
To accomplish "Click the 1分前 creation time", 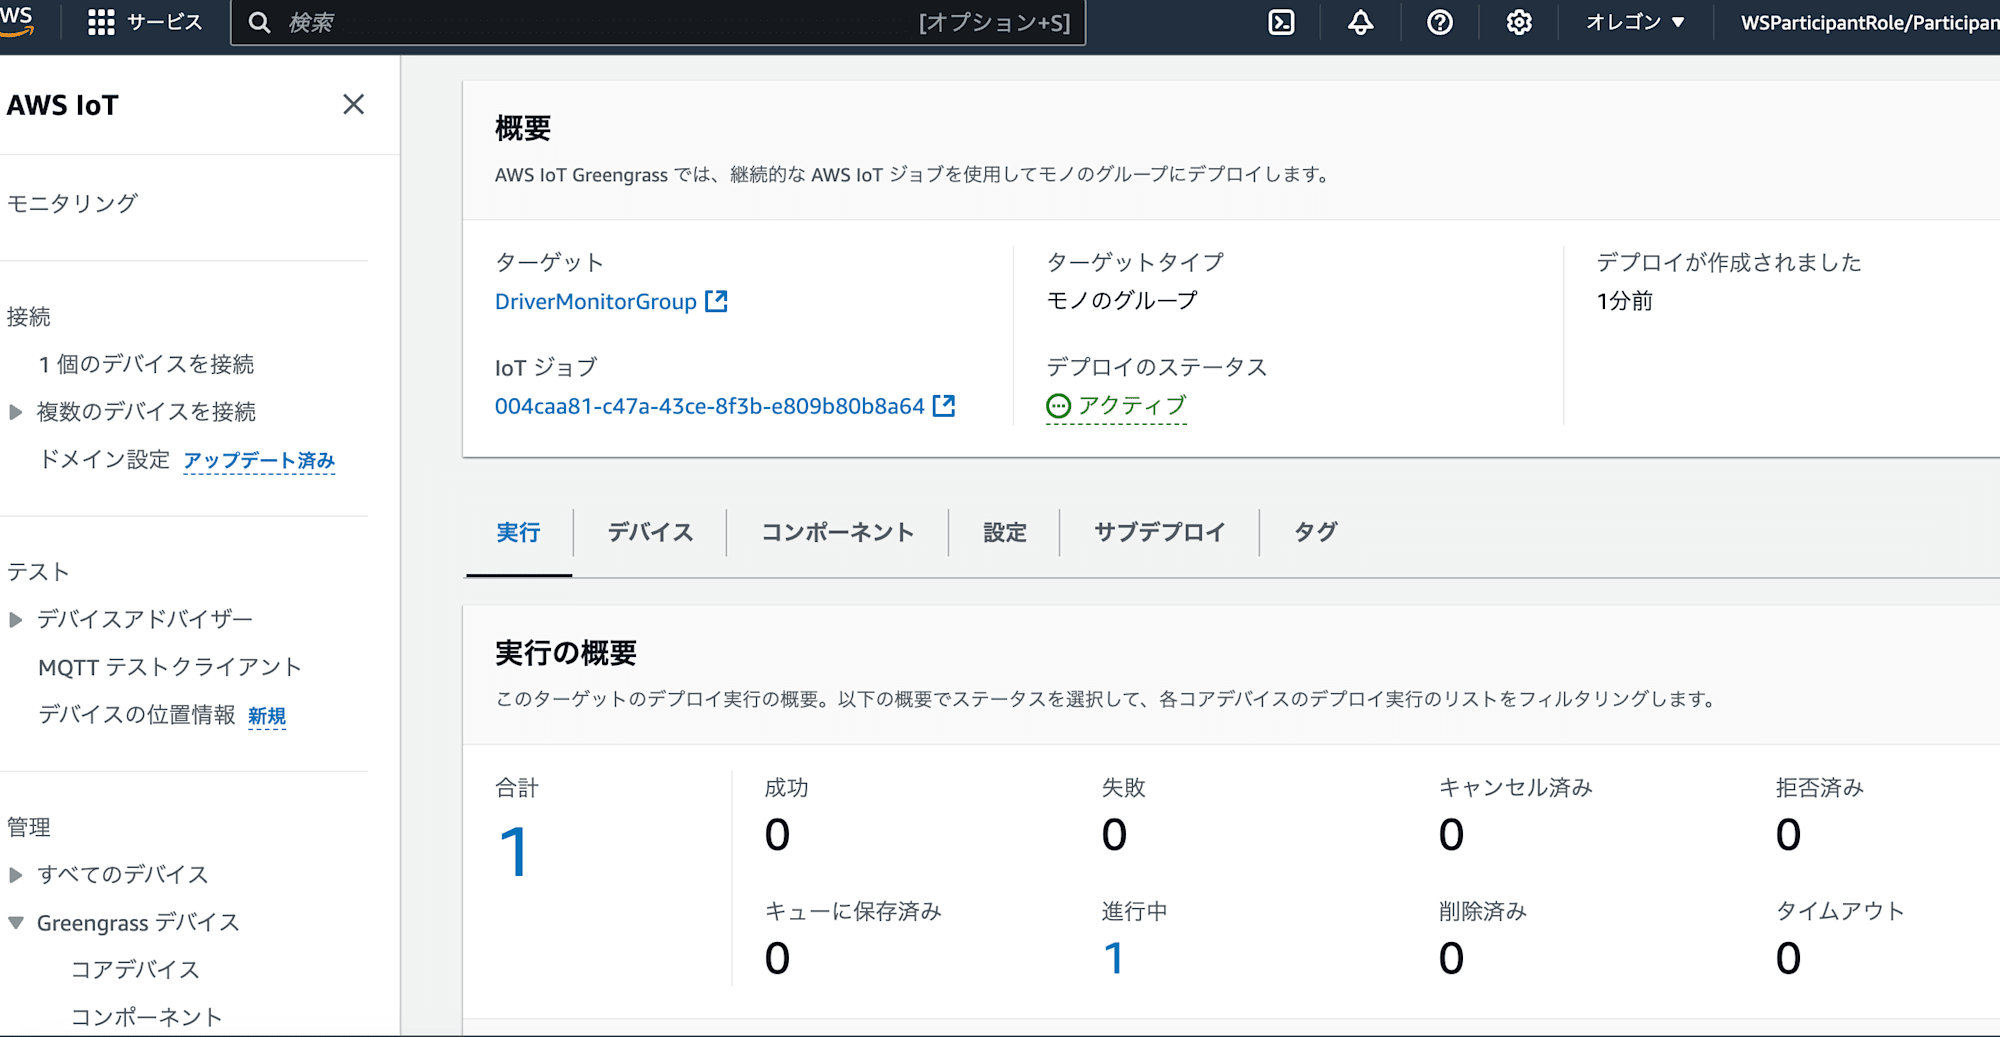I will [x=1625, y=301].
